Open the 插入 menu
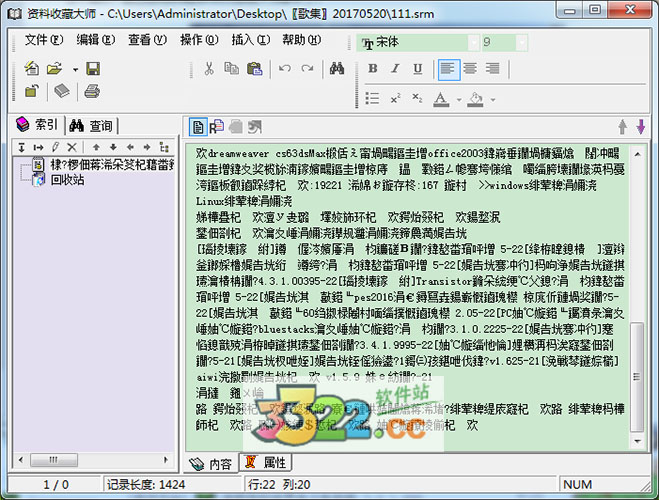The image size is (659, 500). click(x=251, y=40)
